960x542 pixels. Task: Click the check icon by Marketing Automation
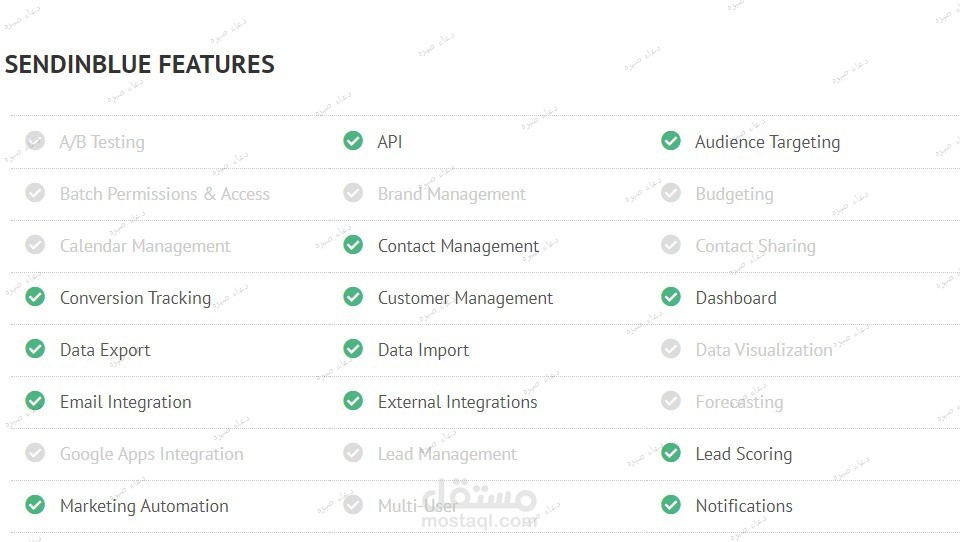click(35, 505)
